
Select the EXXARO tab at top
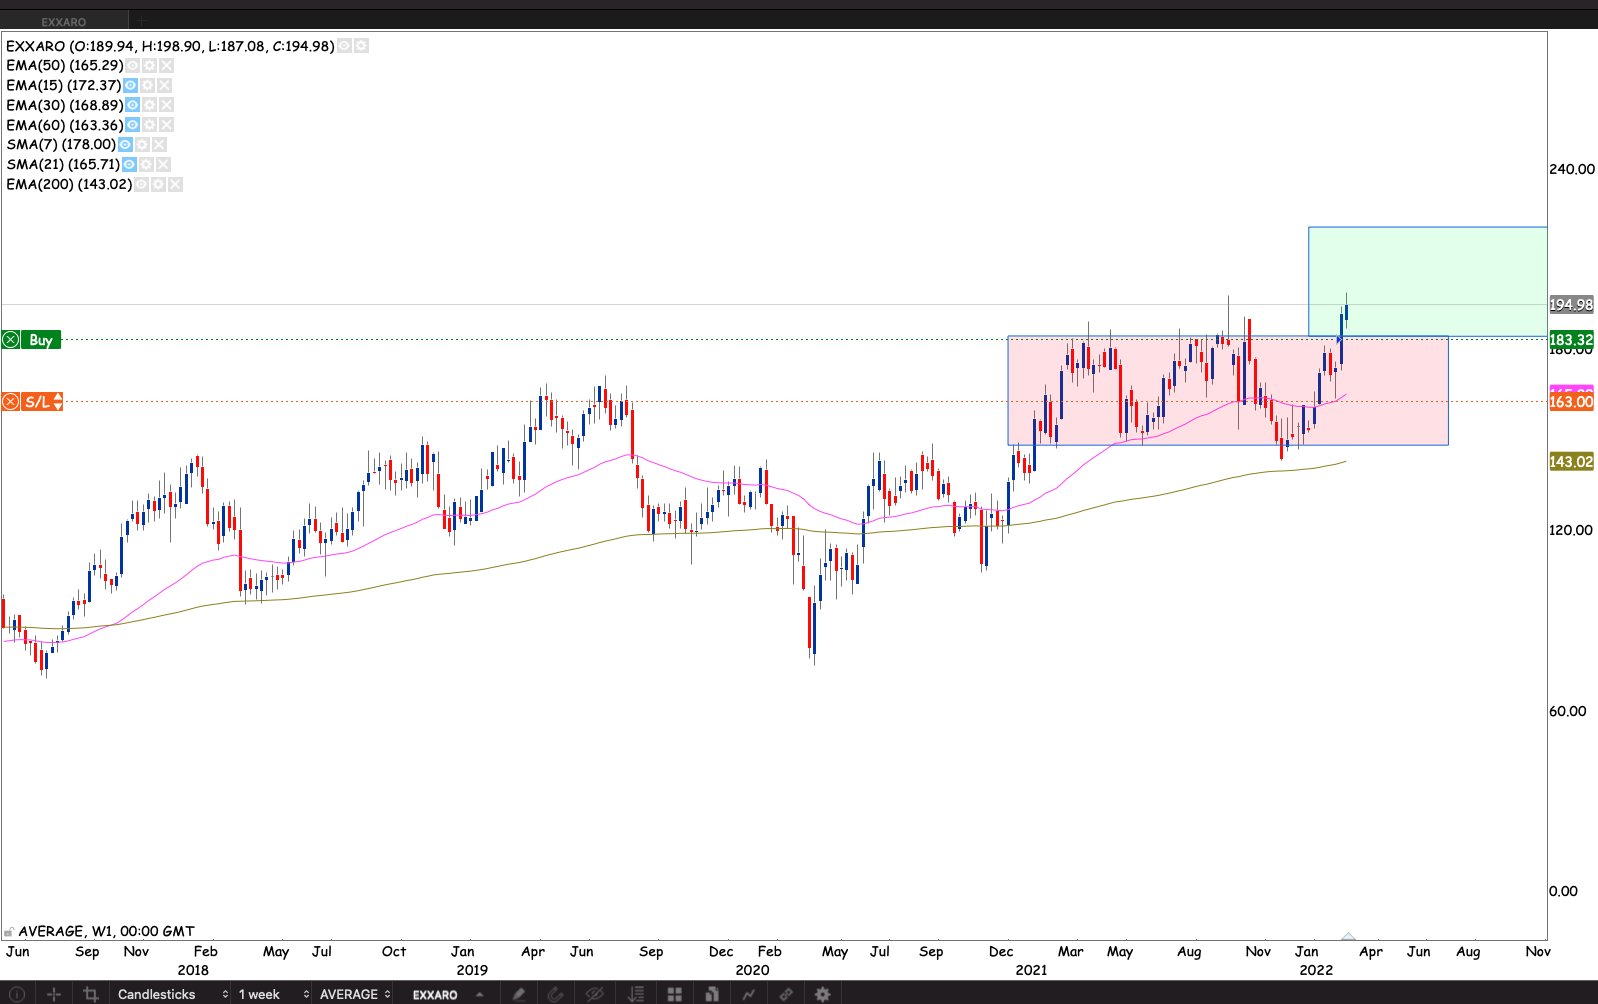pos(64,21)
